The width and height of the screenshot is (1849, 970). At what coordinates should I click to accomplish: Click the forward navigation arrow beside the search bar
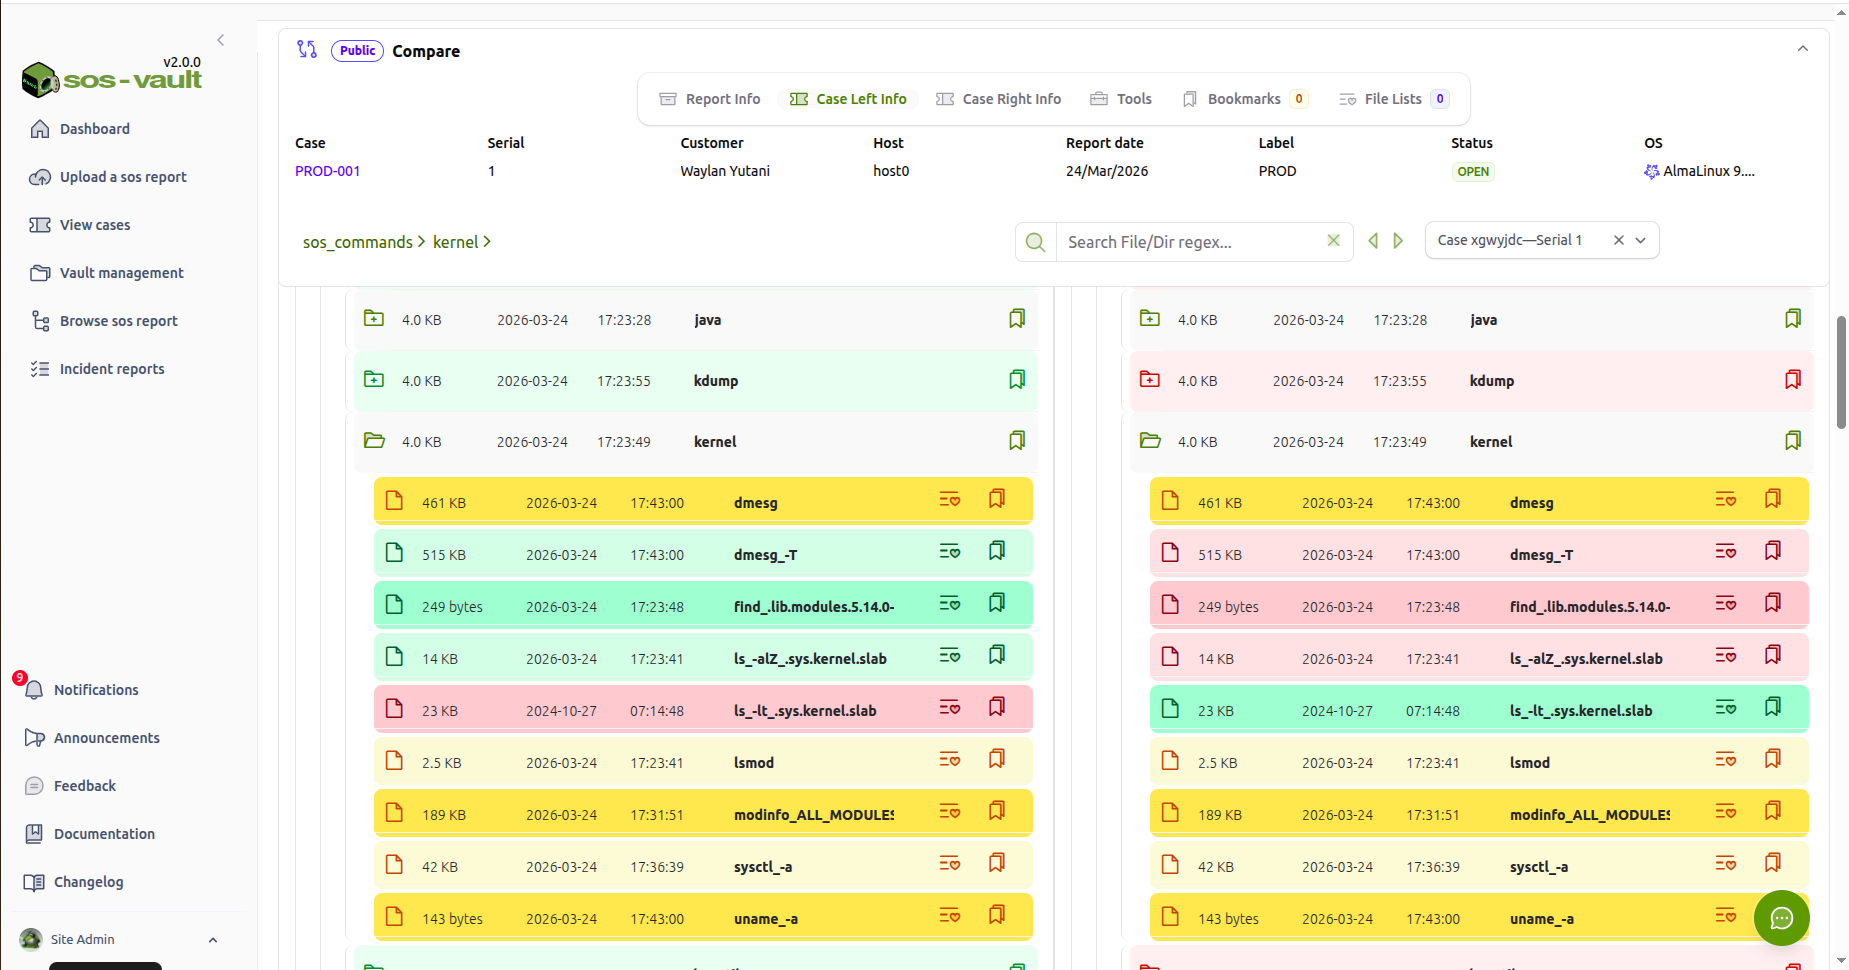pos(1398,240)
